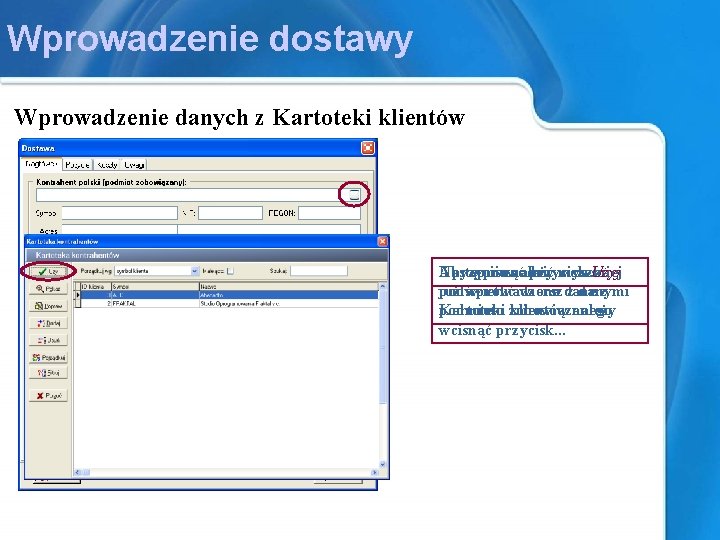Viewport: 720px width, 540px height.
Task: Close the Dostawa window
Action: [368, 148]
